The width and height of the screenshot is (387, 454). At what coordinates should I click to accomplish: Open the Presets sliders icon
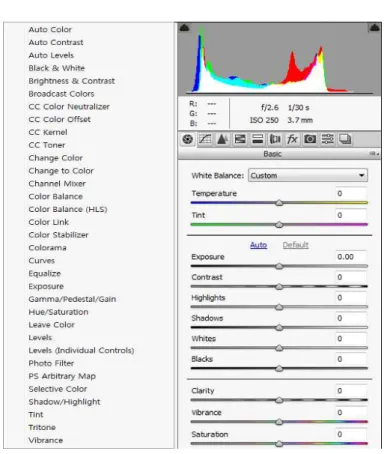click(327, 139)
